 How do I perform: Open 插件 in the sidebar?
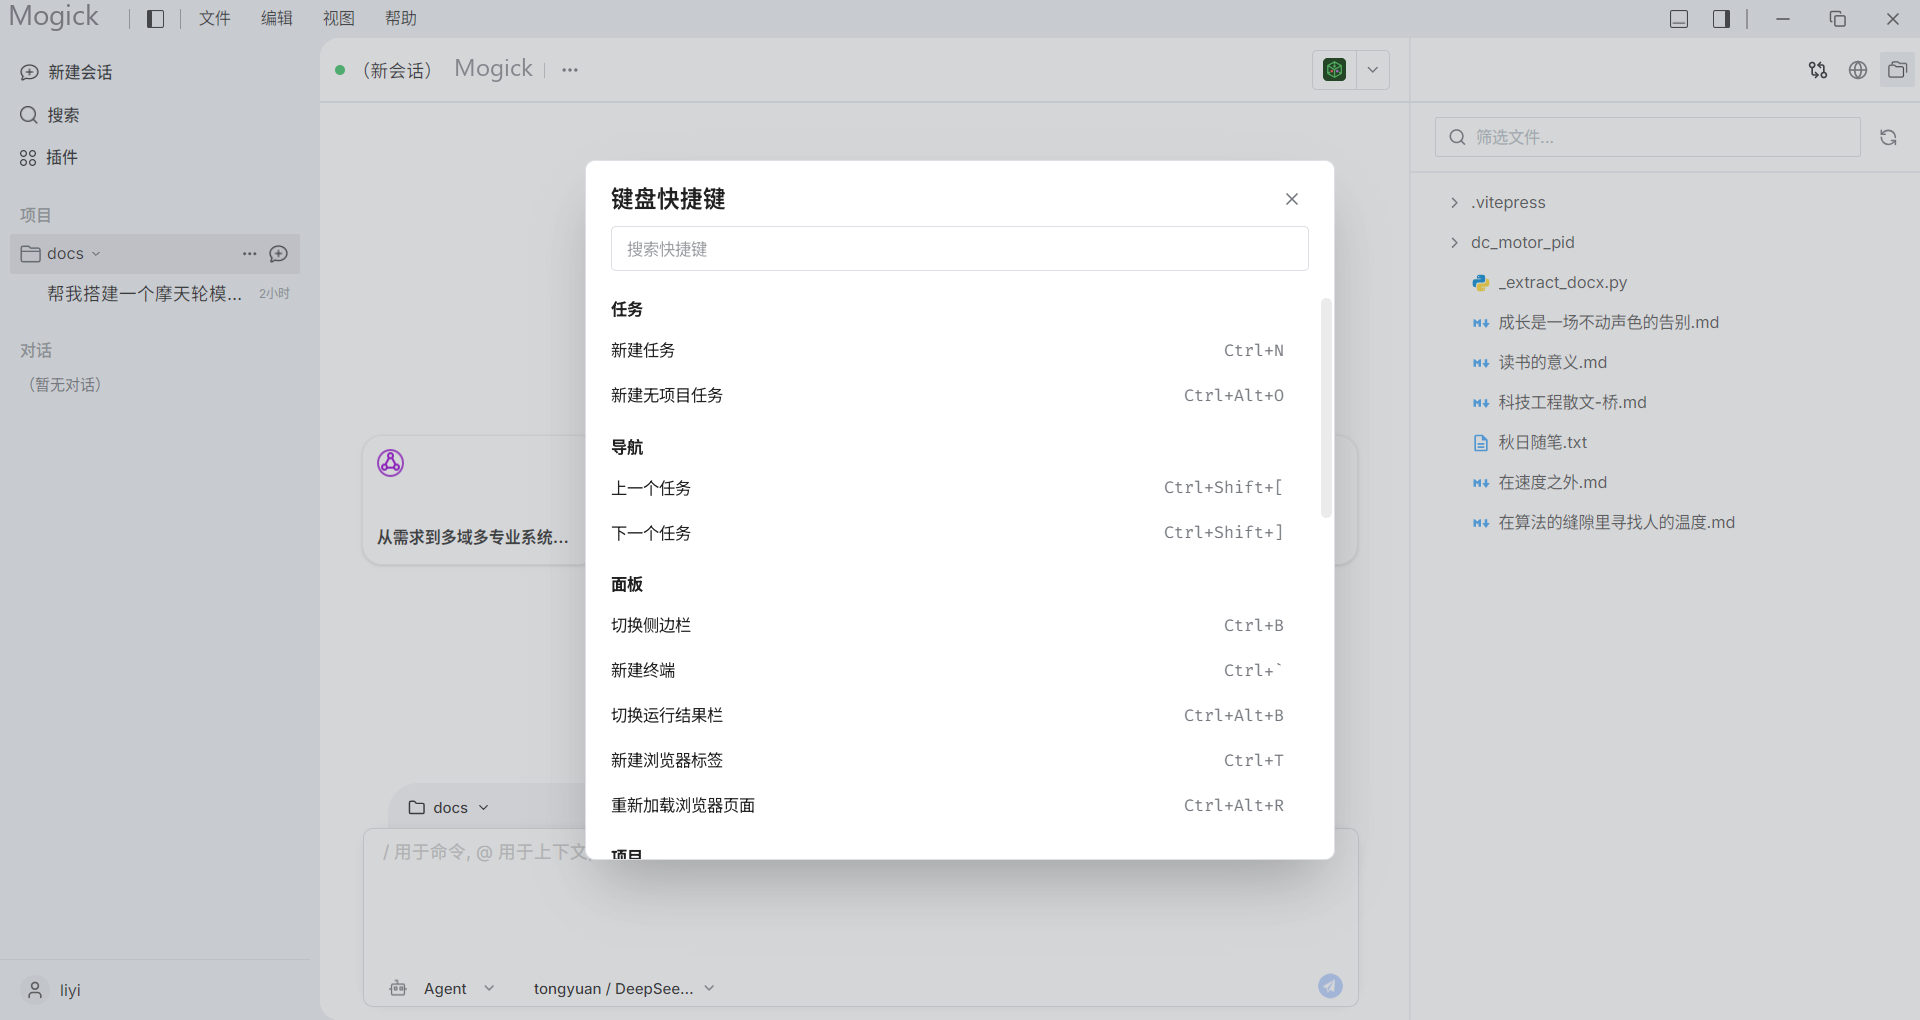tap(49, 158)
